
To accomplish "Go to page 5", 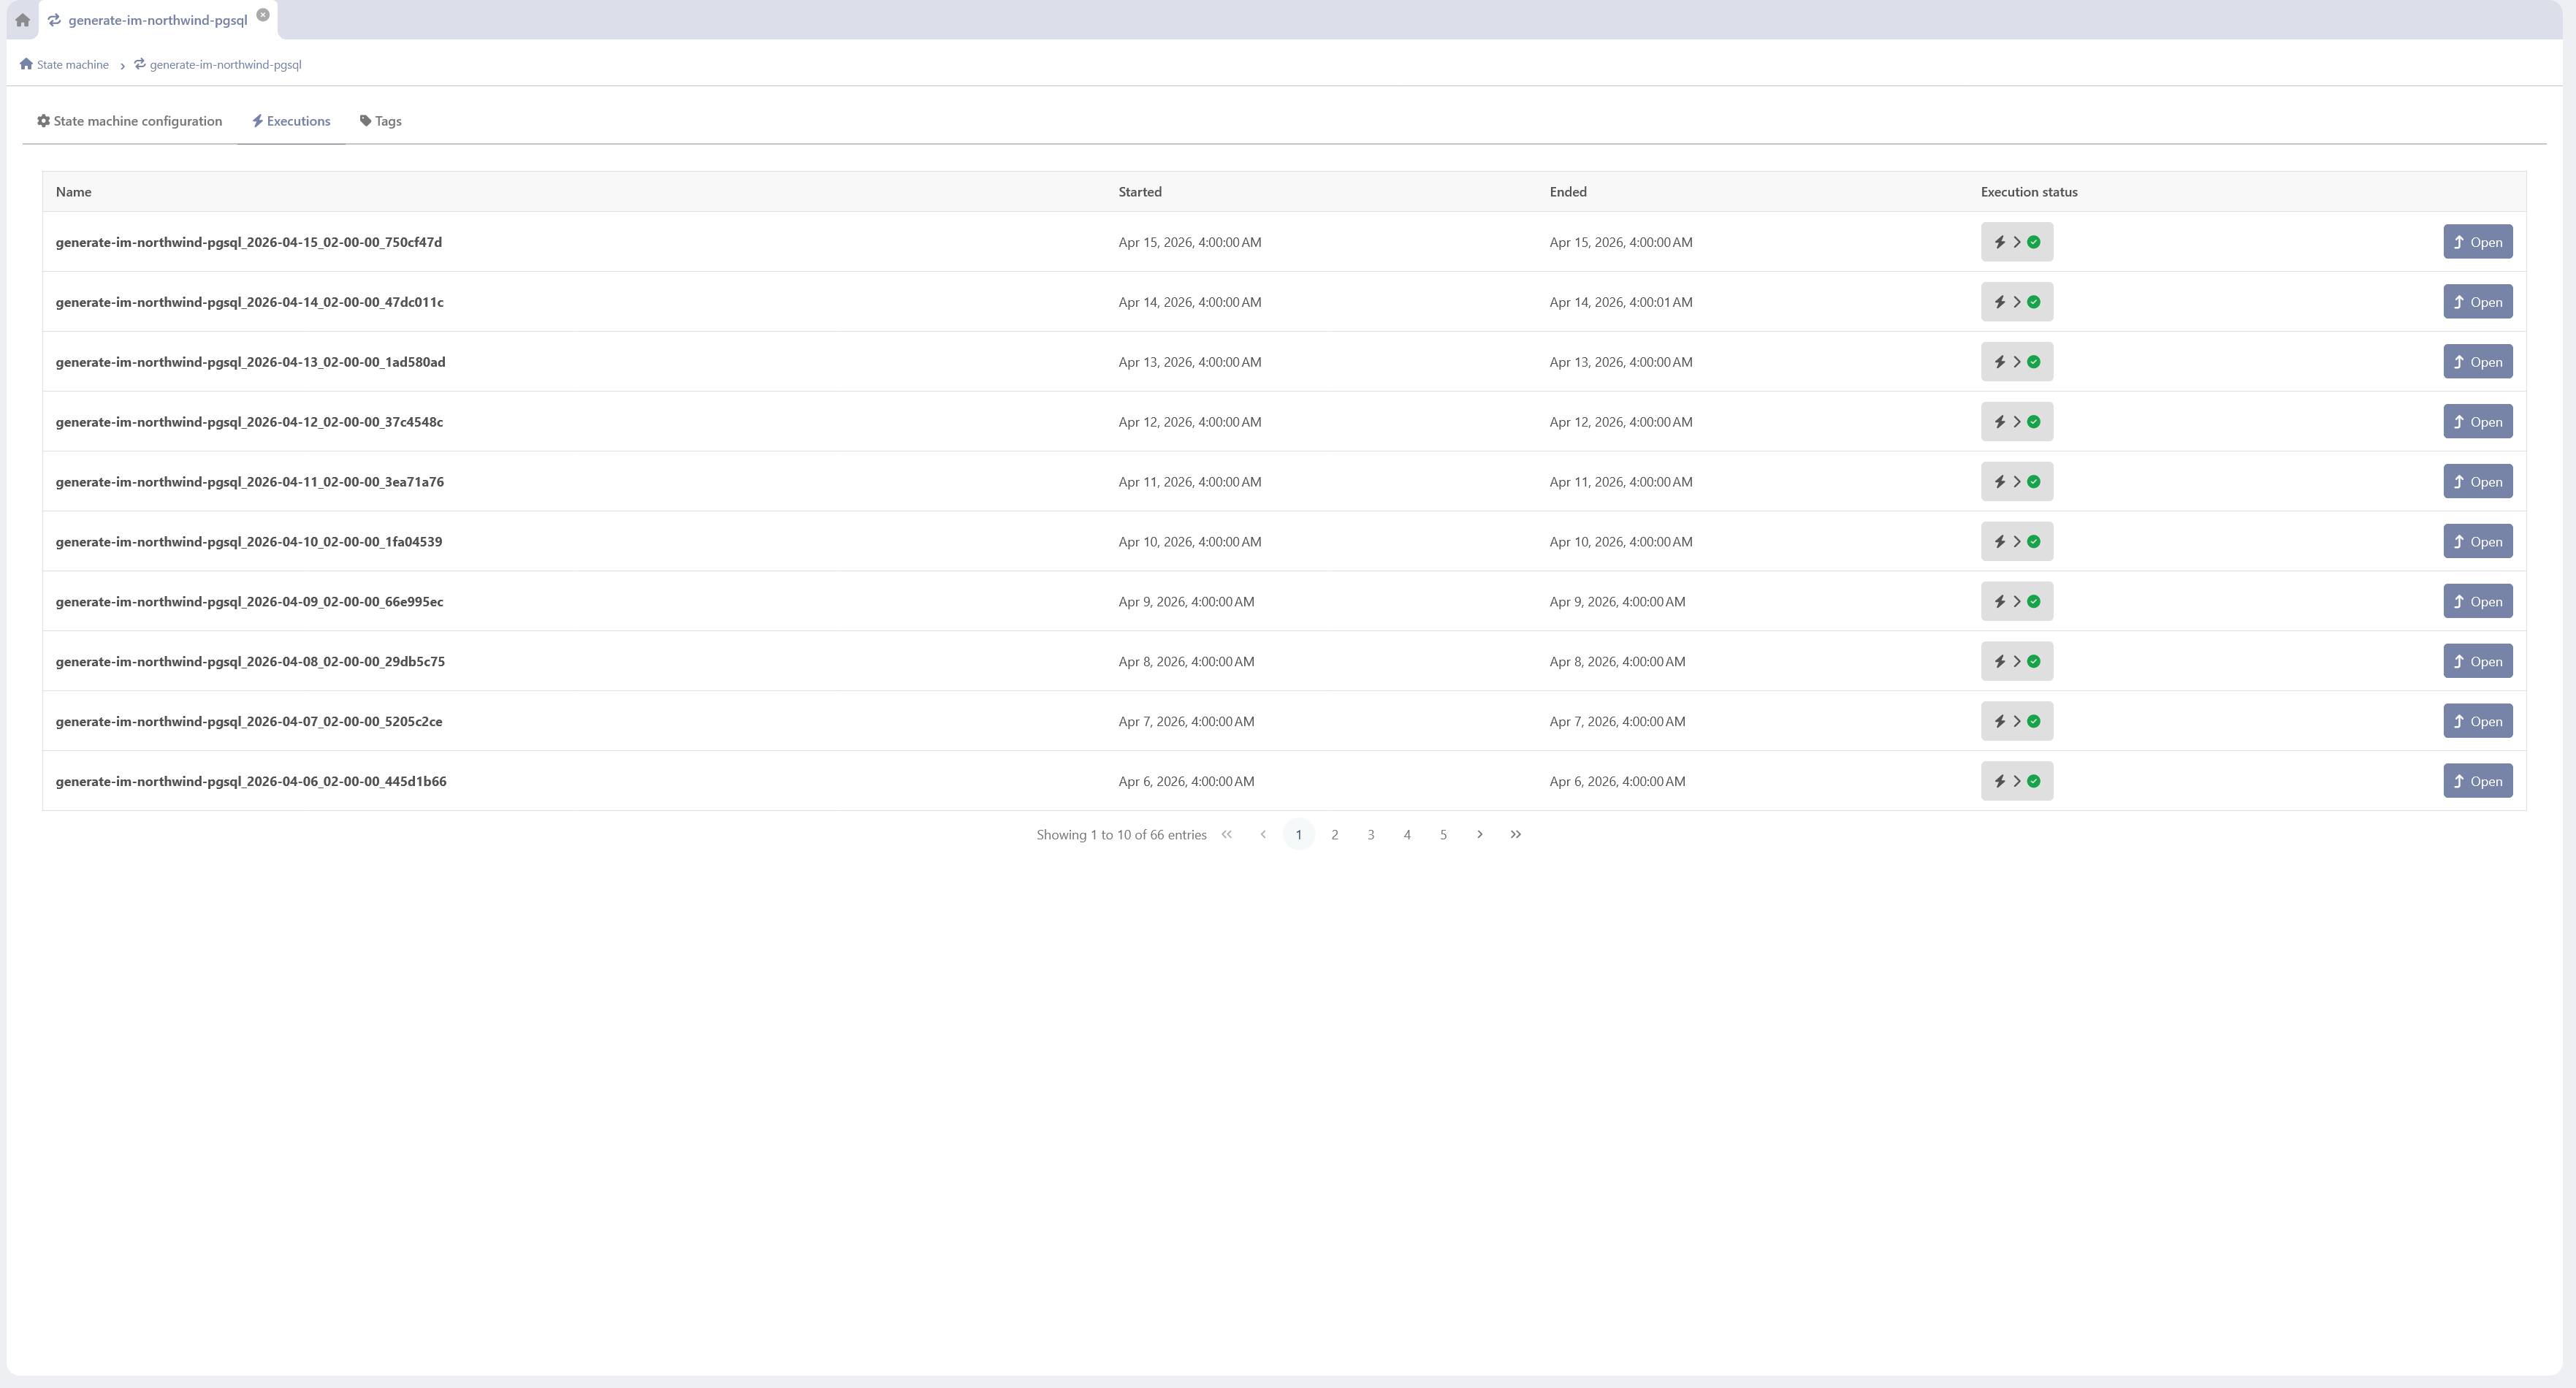I will pyautogui.click(x=1443, y=835).
